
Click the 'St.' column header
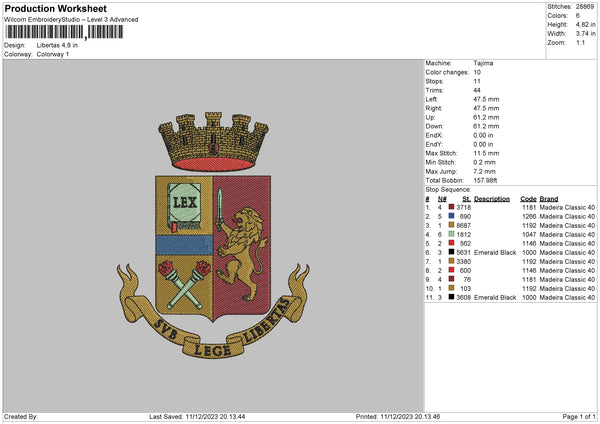click(466, 199)
